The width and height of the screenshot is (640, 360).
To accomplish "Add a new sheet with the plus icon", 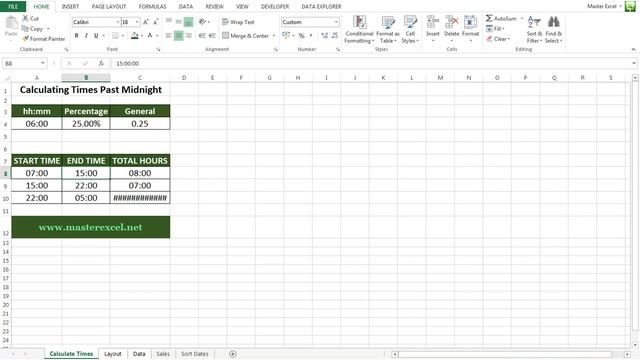I will [x=233, y=354].
